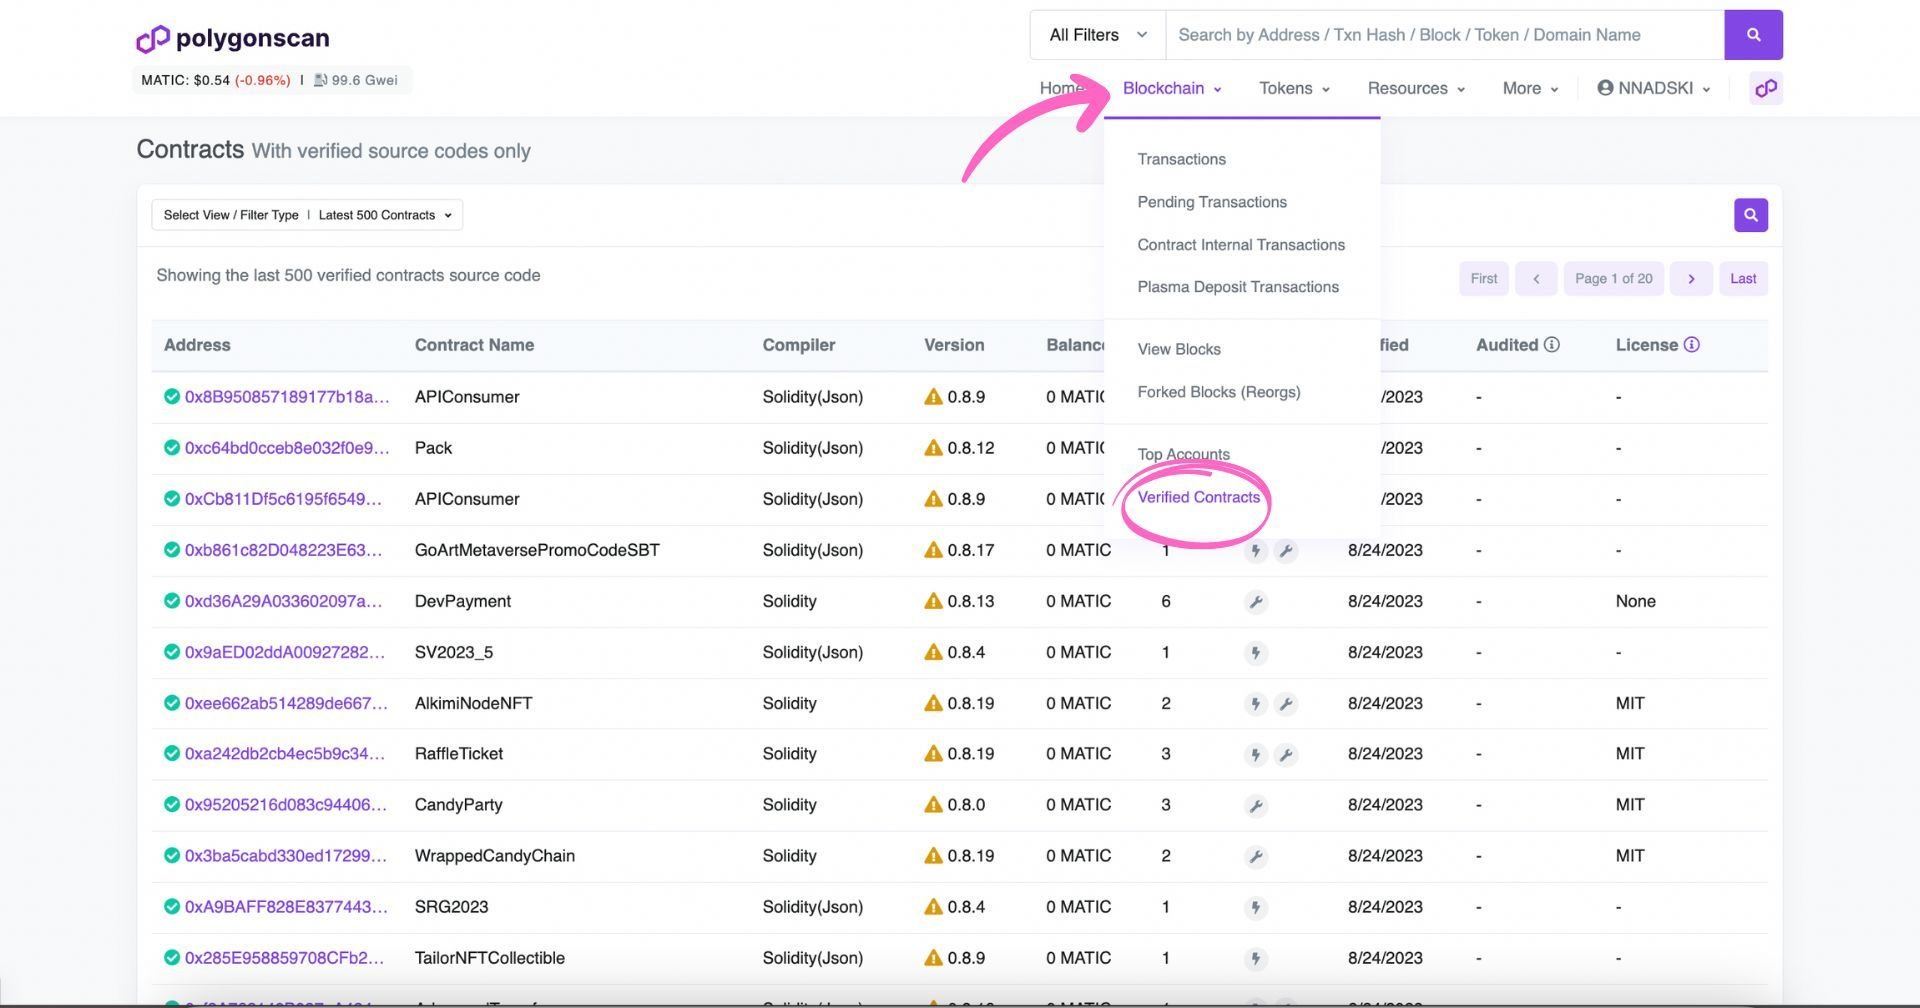Open address 0x9aED02ddA00927282 link
Screen dimensions: 1920x1008
tap(284, 652)
